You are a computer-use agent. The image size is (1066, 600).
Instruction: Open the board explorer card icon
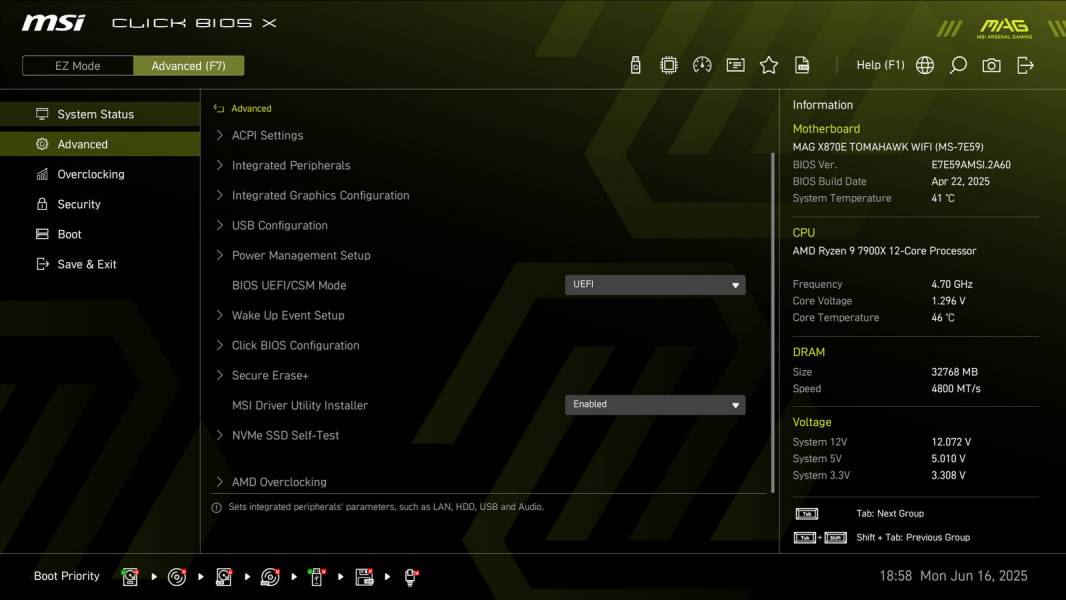click(x=735, y=65)
